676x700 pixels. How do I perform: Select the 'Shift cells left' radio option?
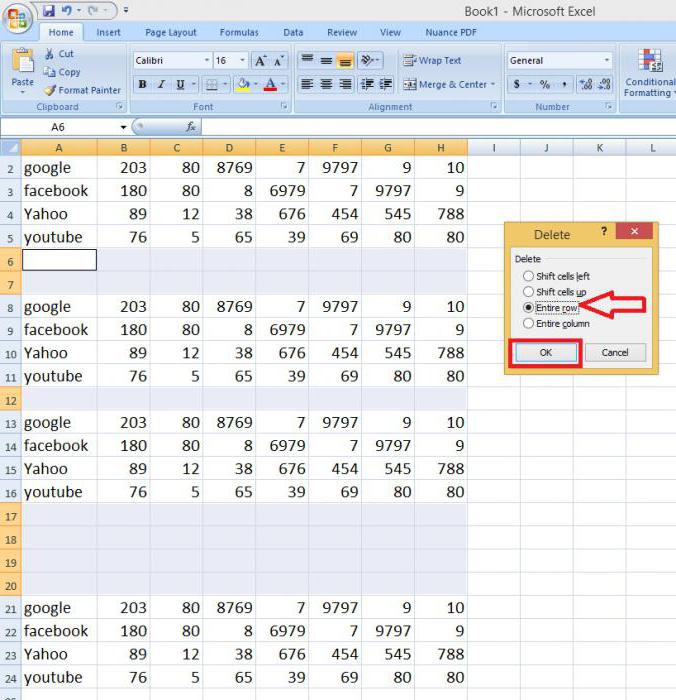coord(528,276)
